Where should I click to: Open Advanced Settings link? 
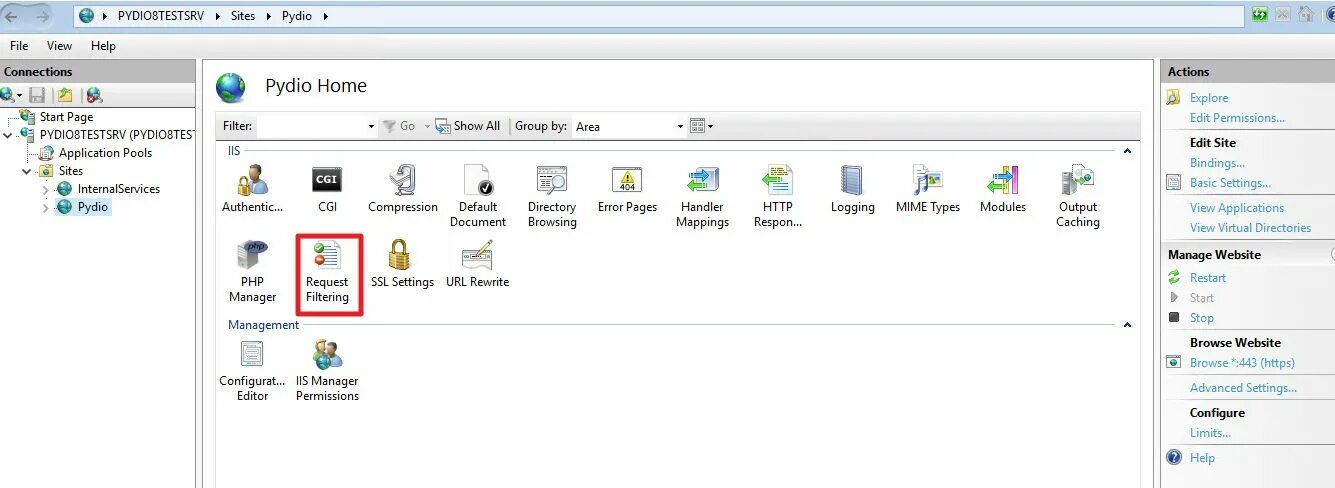tap(1243, 388)
